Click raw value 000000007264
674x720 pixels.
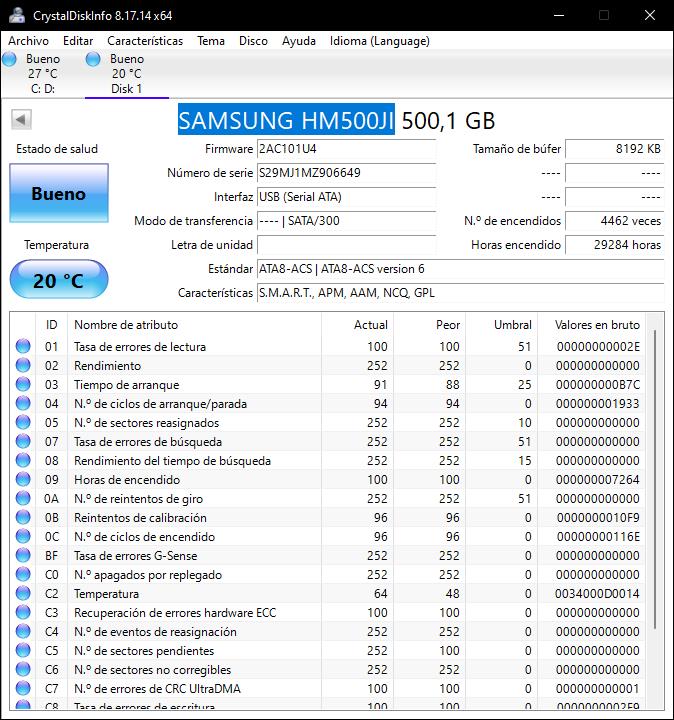(x=597, y=480)
